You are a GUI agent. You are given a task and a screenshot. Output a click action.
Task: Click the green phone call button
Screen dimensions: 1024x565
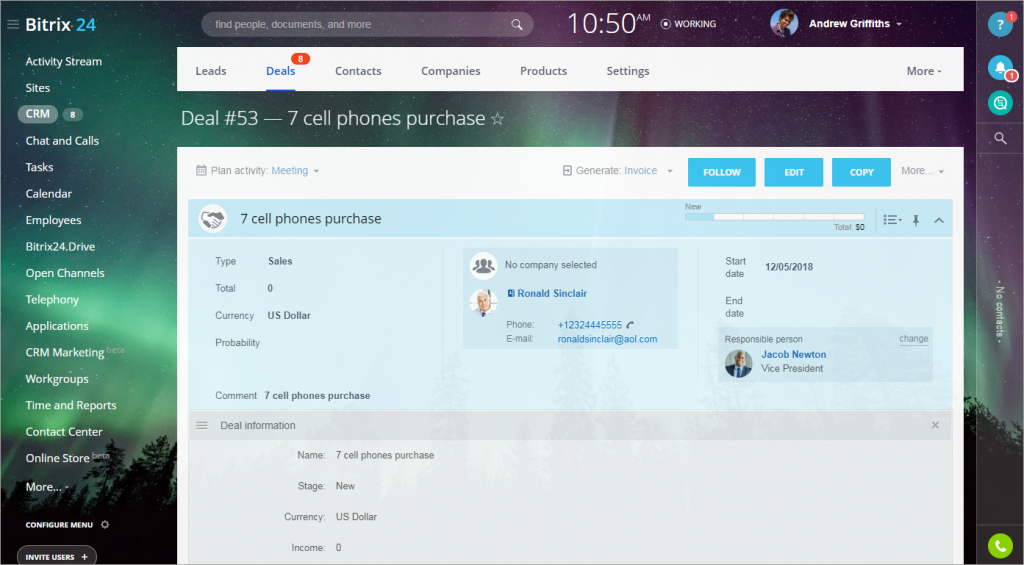click(1000, 545)
